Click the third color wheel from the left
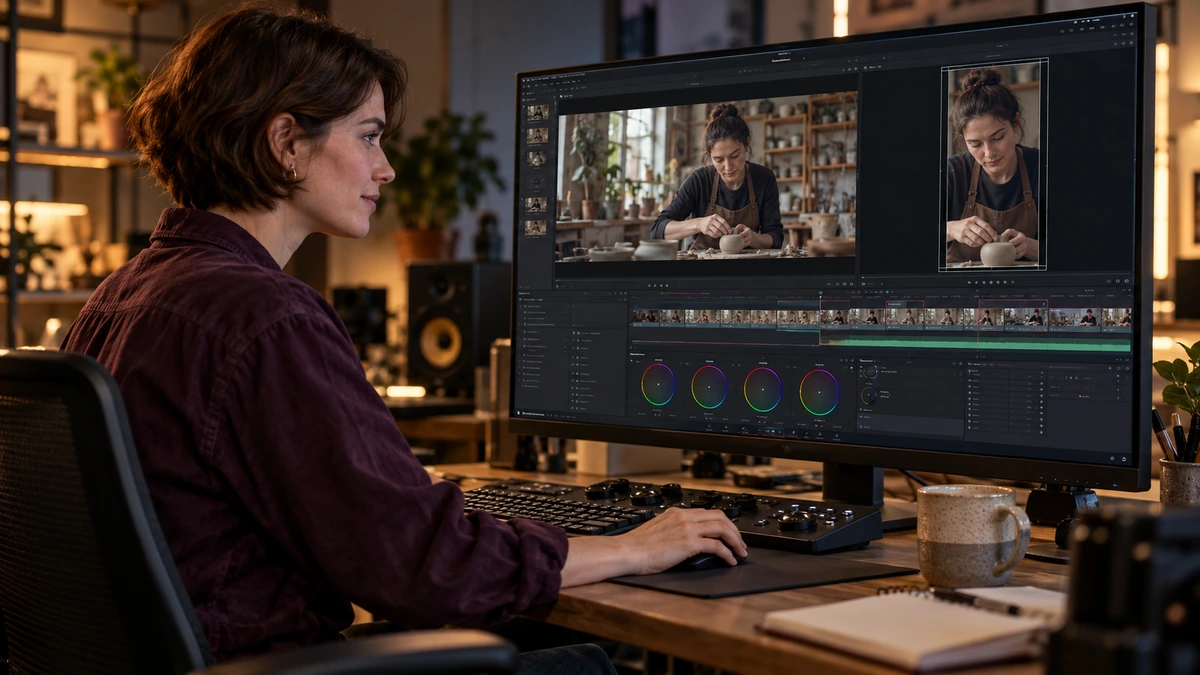1200x675 pixels. (x=763, y=389)
